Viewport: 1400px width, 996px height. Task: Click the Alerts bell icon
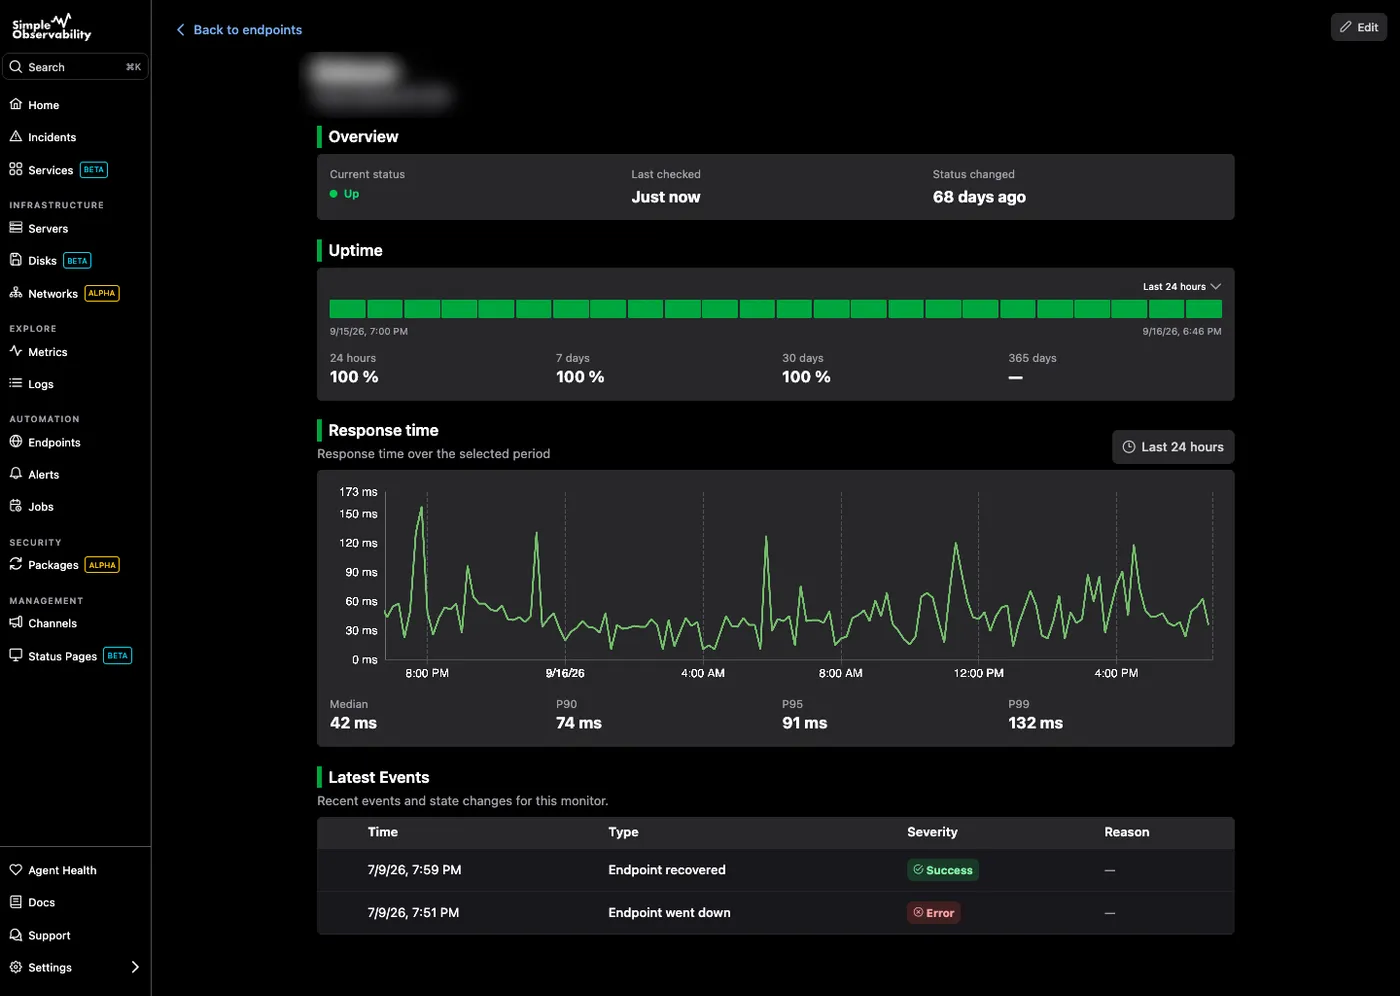click(16, 474)
